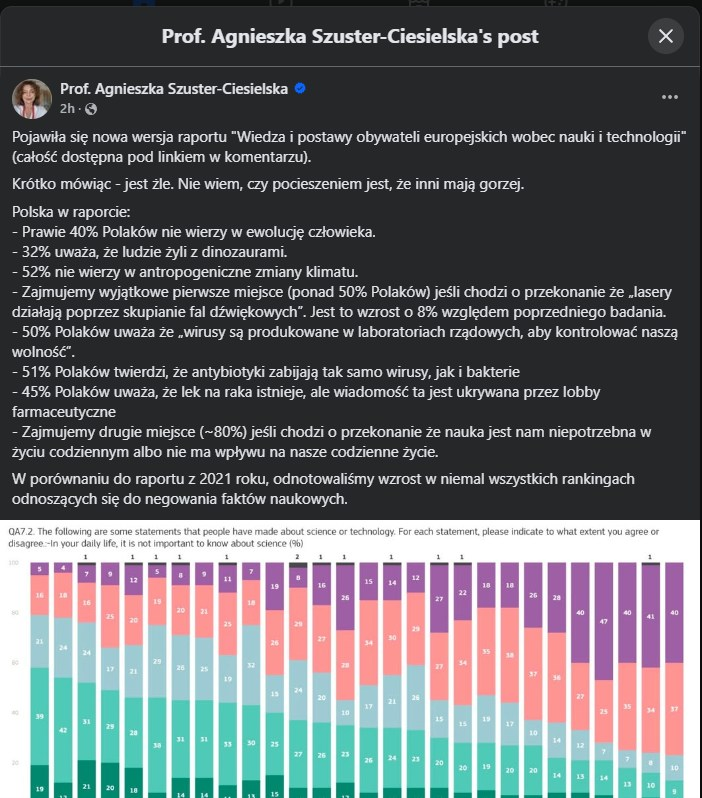702x798 pixels.
Task: Click the dialog title "Prof. Agnieszka Szuster-Ciesielska's post"
Action: (350, 37)
